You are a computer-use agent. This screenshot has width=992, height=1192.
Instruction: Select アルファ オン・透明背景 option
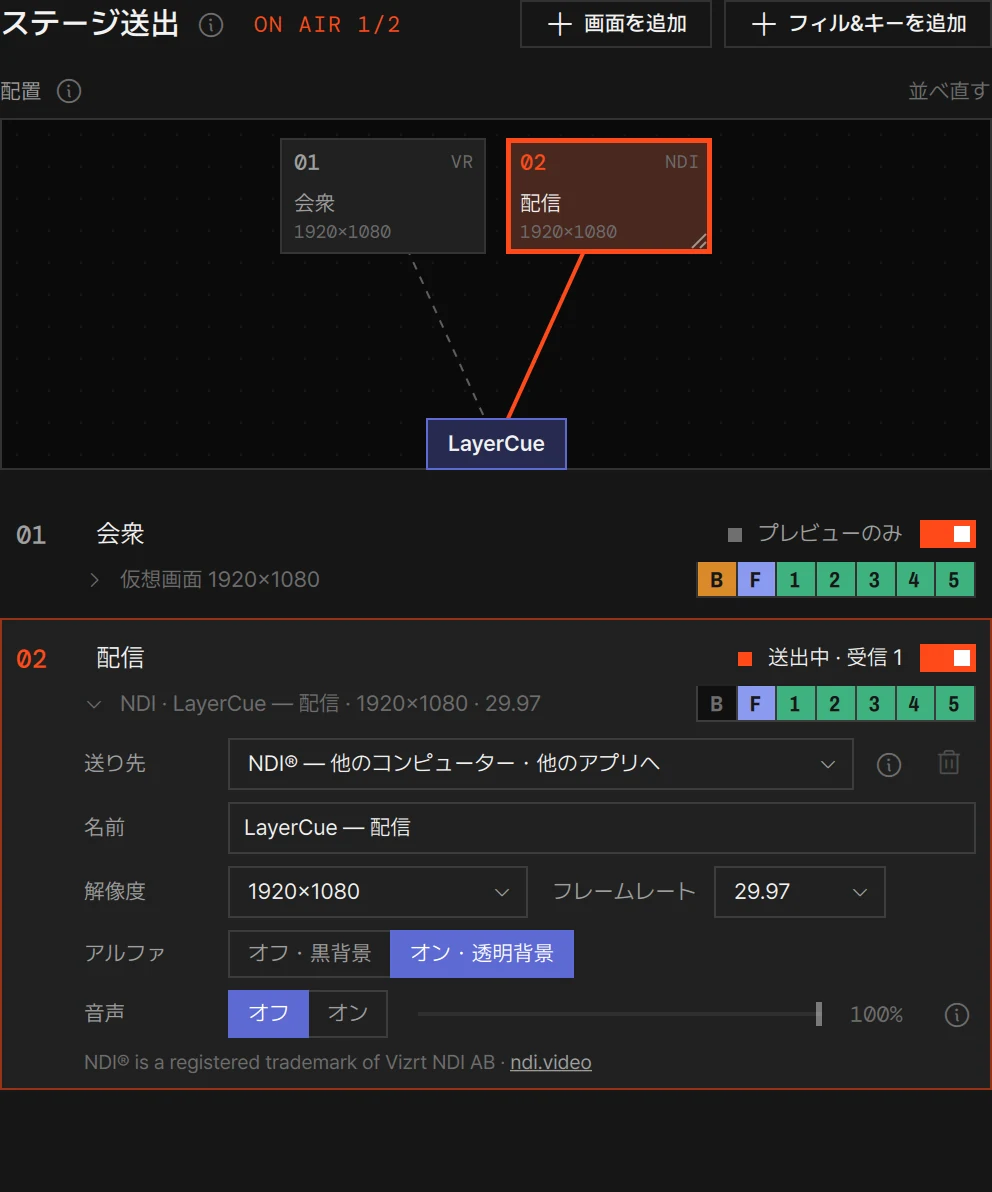482,953
